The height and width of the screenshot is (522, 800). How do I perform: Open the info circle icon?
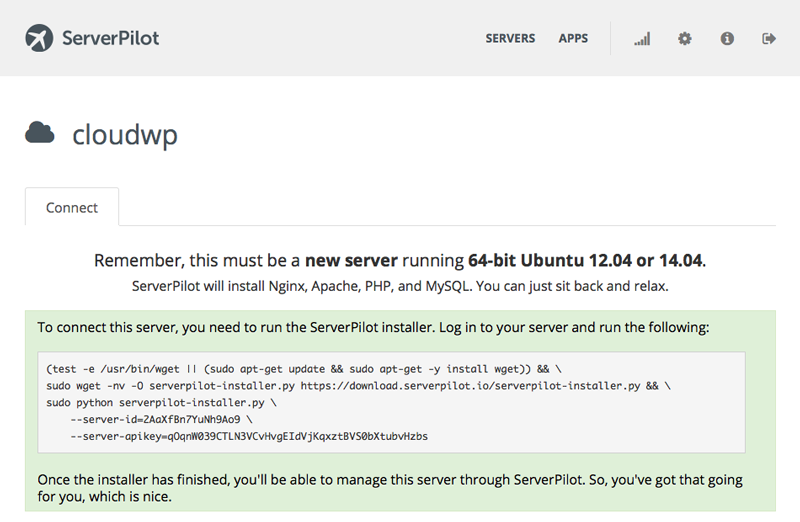coord(727,38)
